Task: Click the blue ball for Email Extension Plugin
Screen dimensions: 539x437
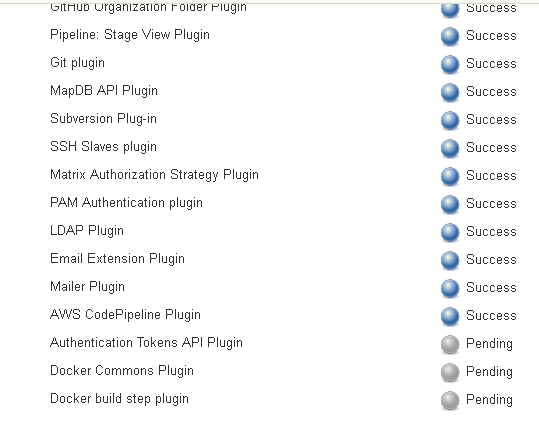Action: click(450, 260)
